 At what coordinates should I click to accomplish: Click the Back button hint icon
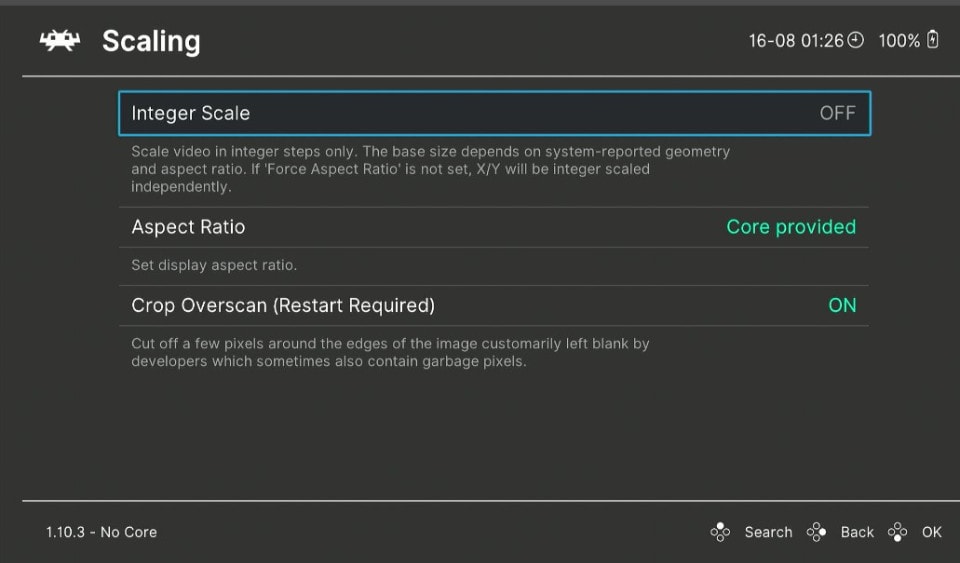816,532
